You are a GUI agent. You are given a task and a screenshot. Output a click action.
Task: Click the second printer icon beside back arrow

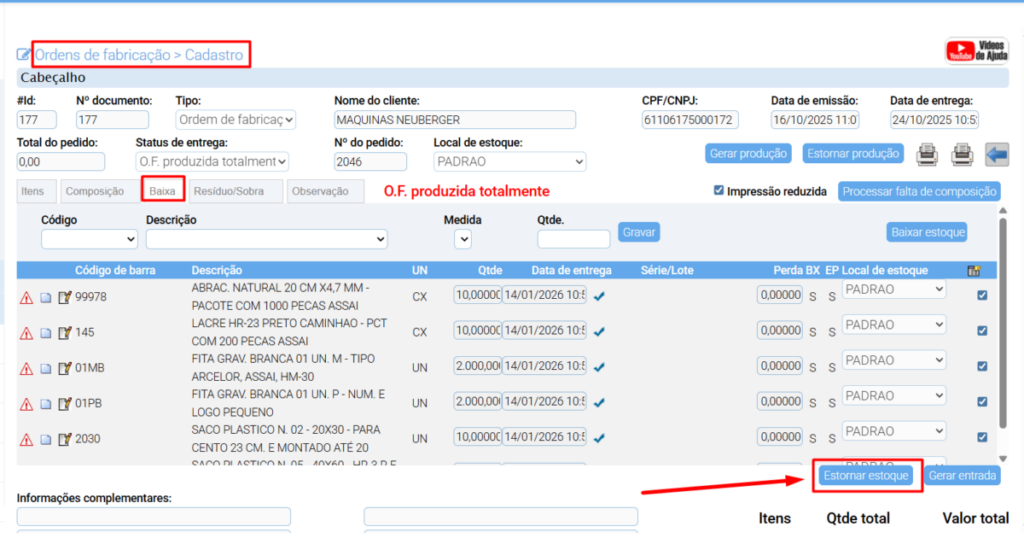tap(962, 155)
